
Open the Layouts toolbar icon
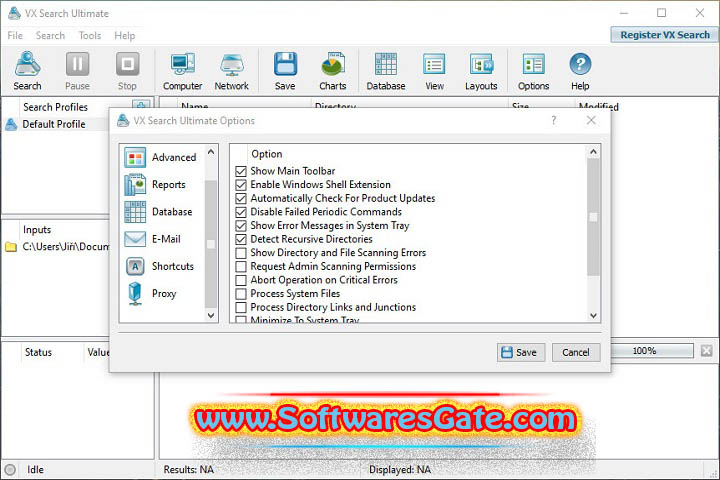pos(481,70)
